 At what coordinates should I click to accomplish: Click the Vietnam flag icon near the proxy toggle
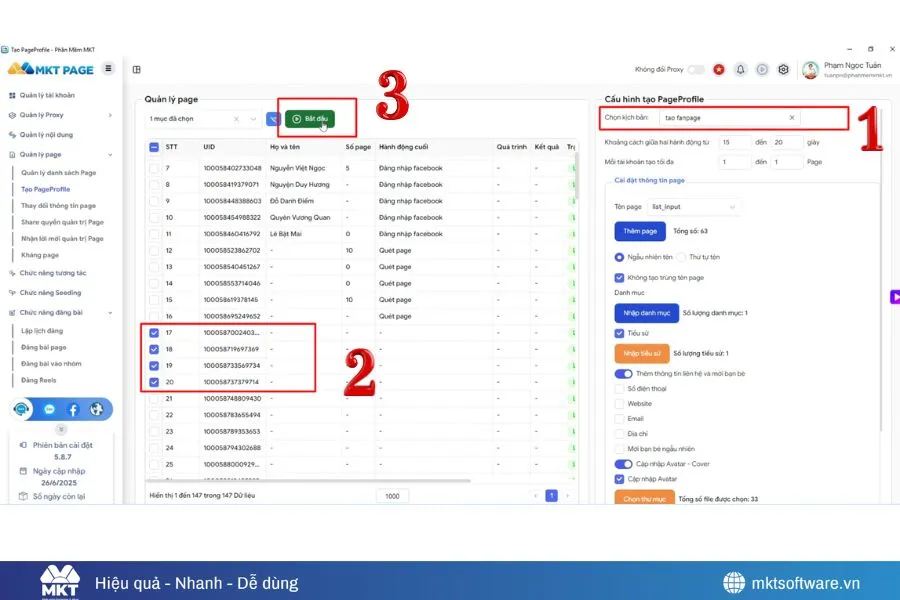tap(719, 67)
